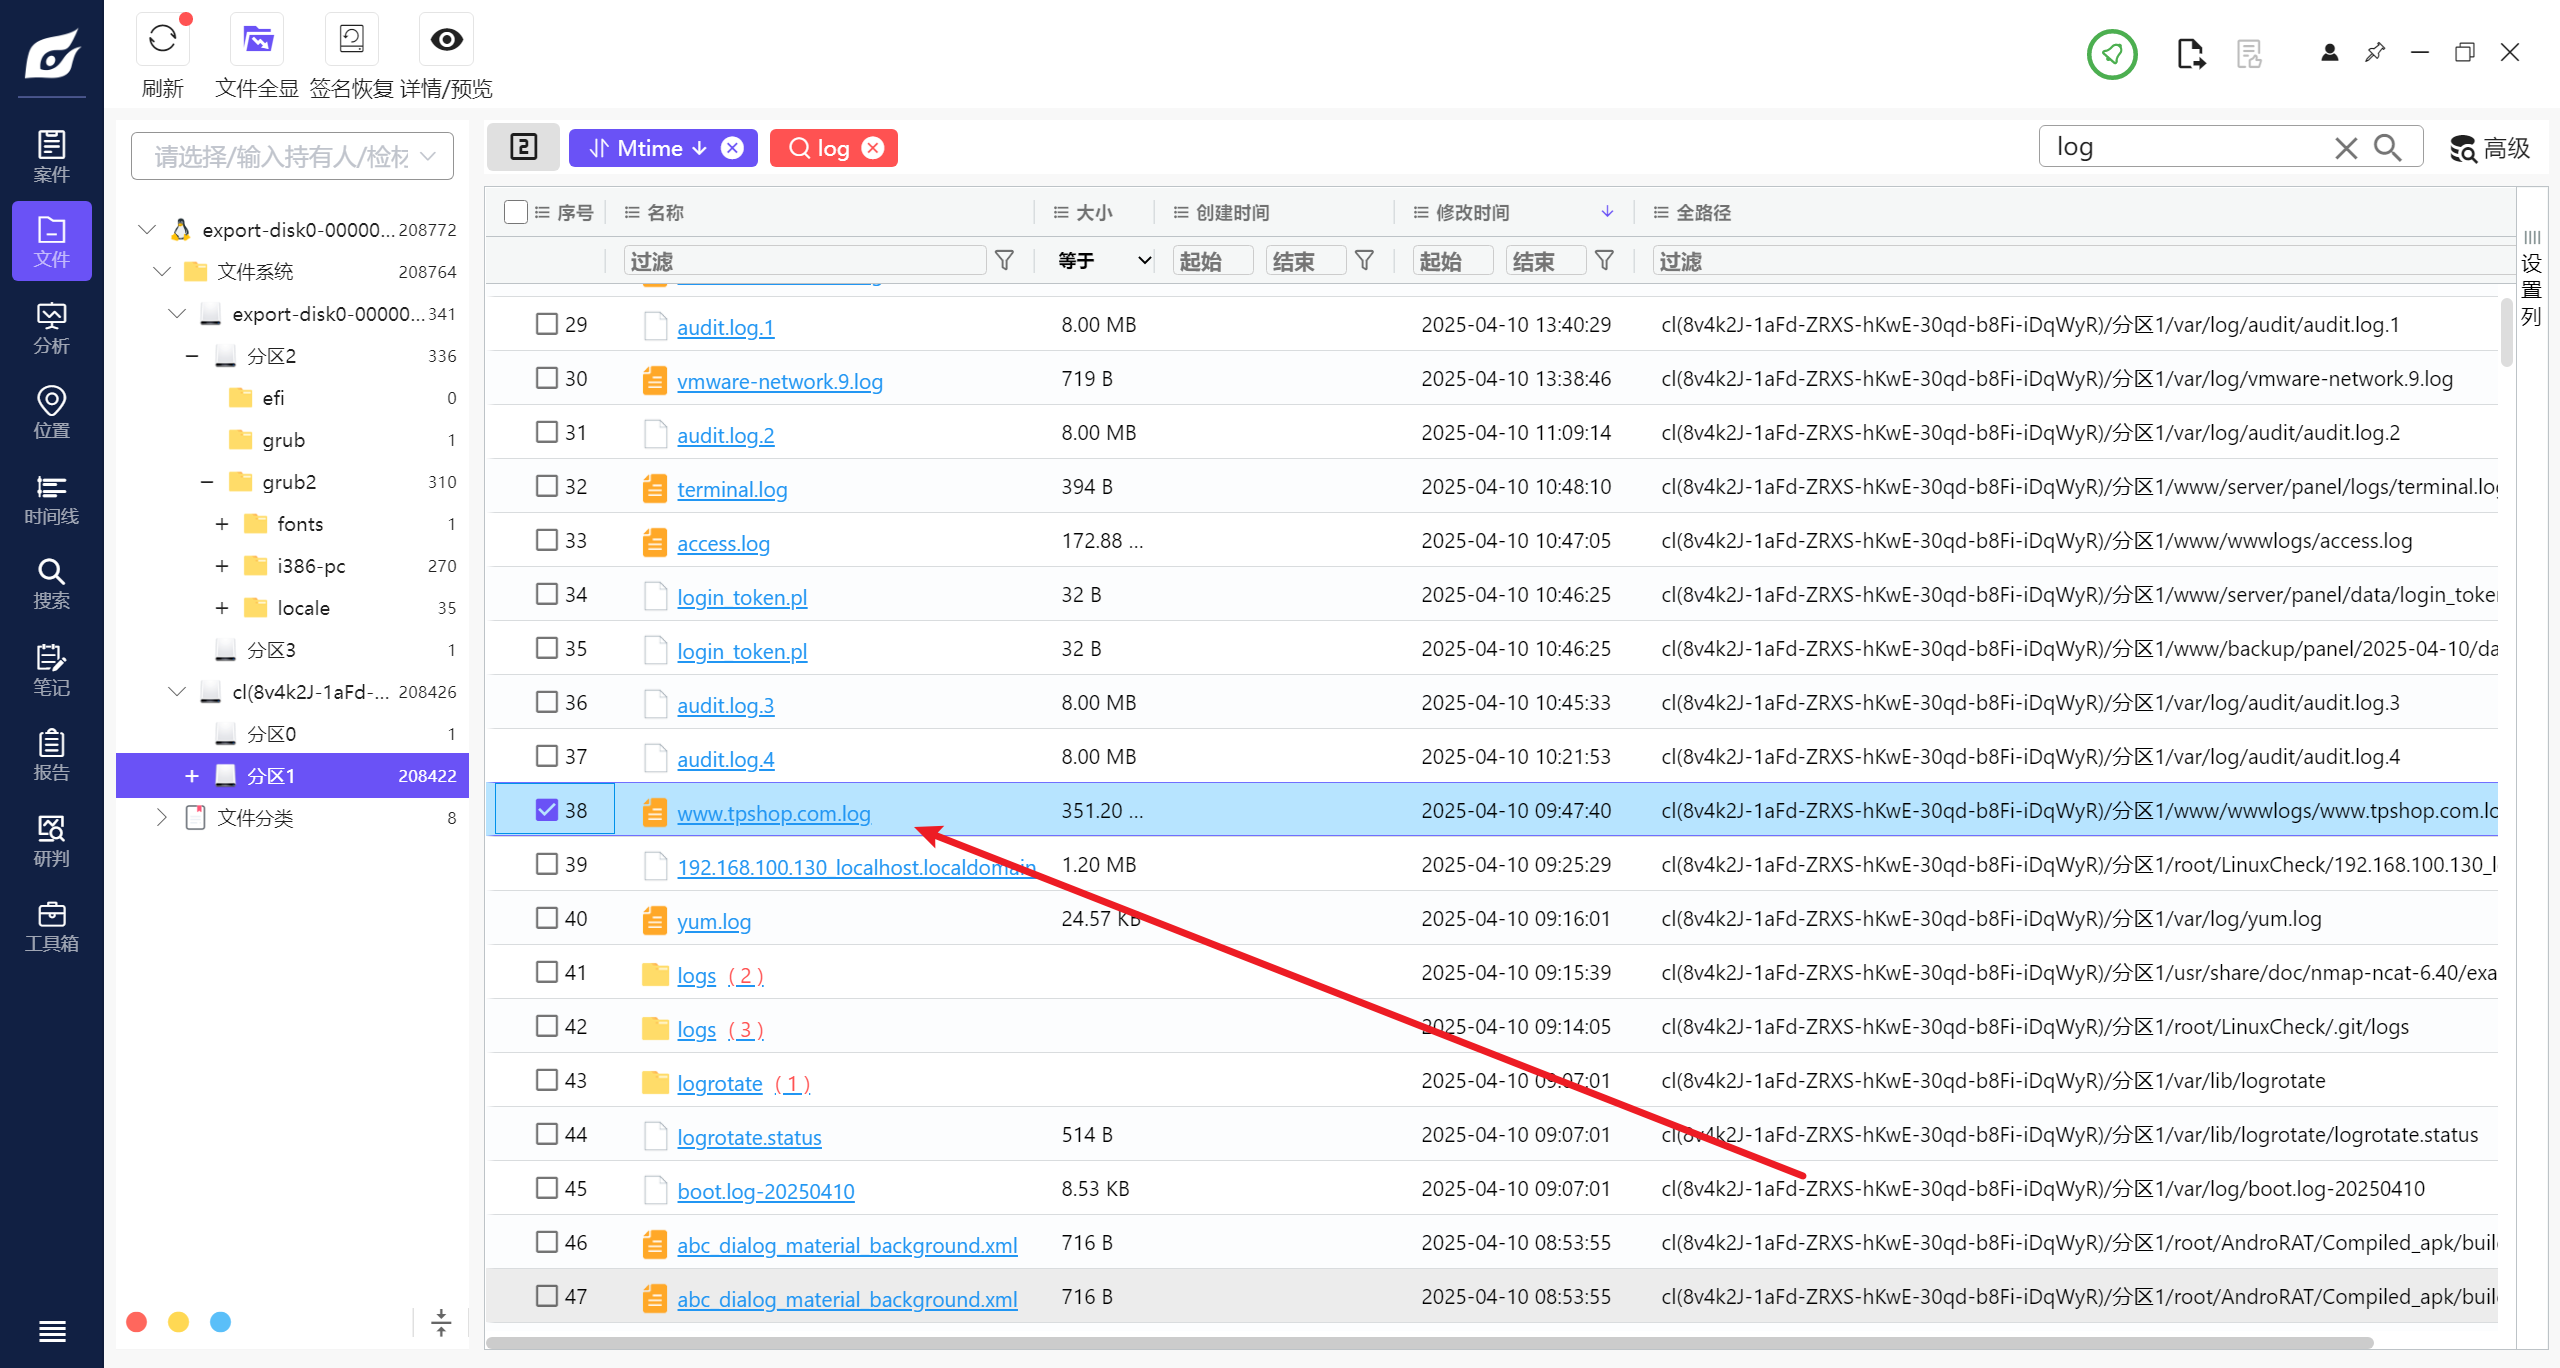This screenshot has width=2560, height=1368.
Task: Click the magnifier search icon in search box
Action: pyautogui.click(x=2388, y=148)
